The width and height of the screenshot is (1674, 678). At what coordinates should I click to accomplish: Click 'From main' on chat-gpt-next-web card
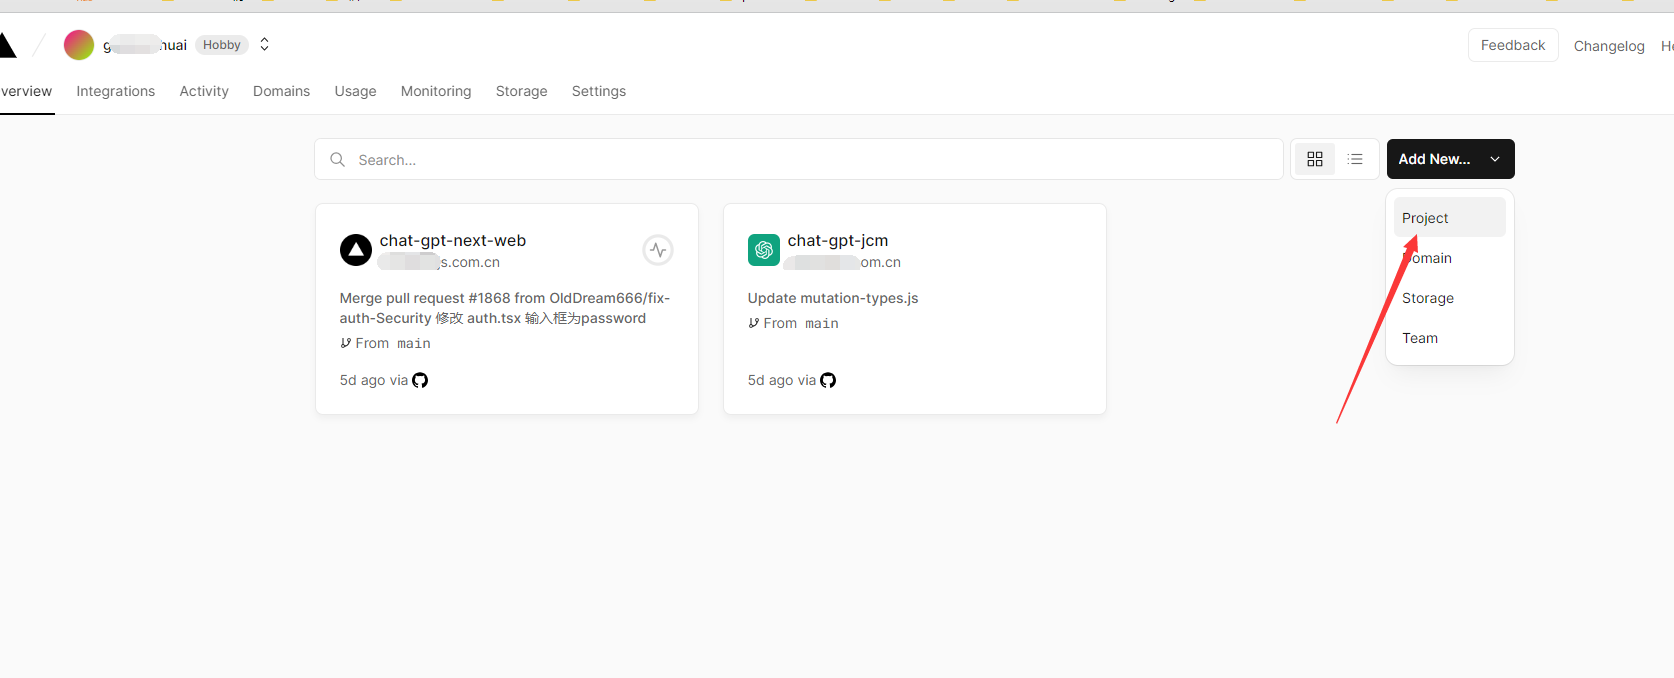click(393, 343)
